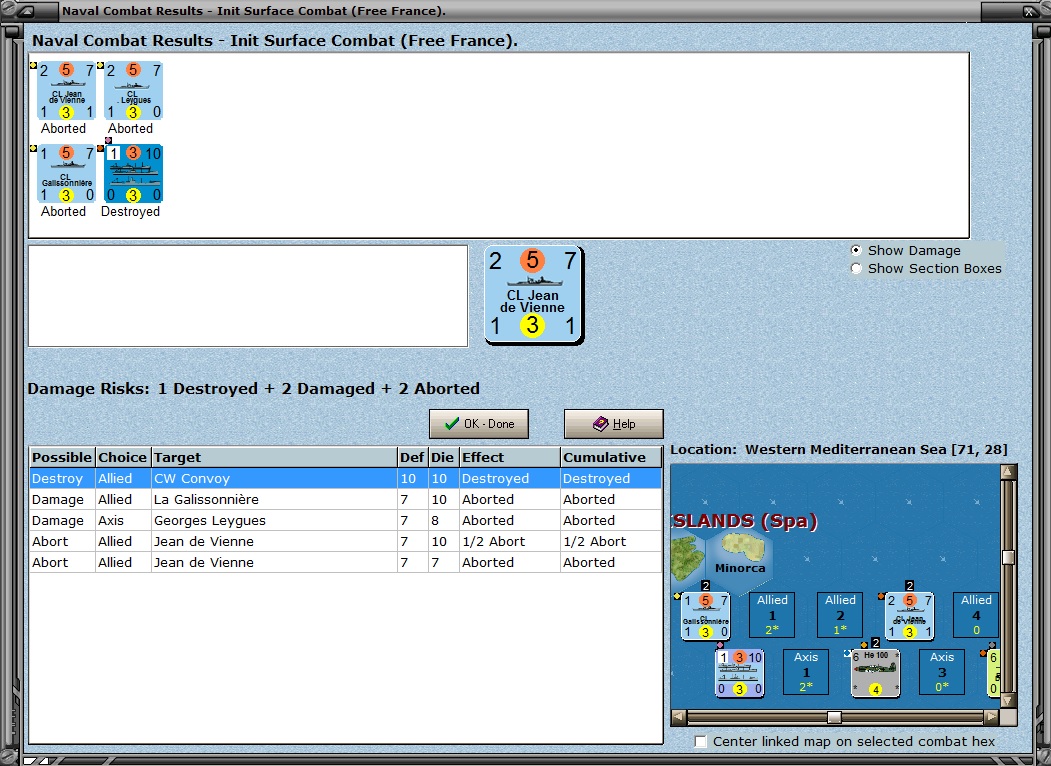Image resolution: width=1051 pixels, height=766 pixels.
Task: Click the He 100 aircraft counter
Action: (875, 673)
